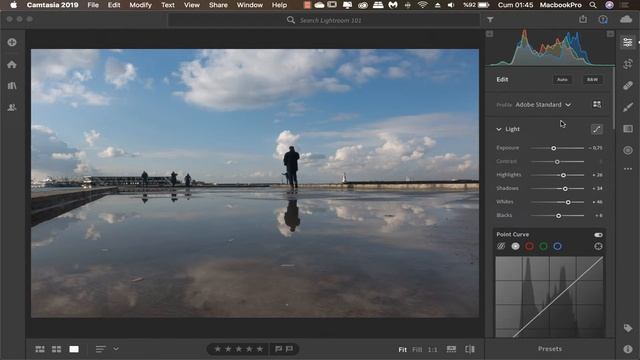Click the filter funnel icon
Screen dimensions: 640x360
coord(490,20)
